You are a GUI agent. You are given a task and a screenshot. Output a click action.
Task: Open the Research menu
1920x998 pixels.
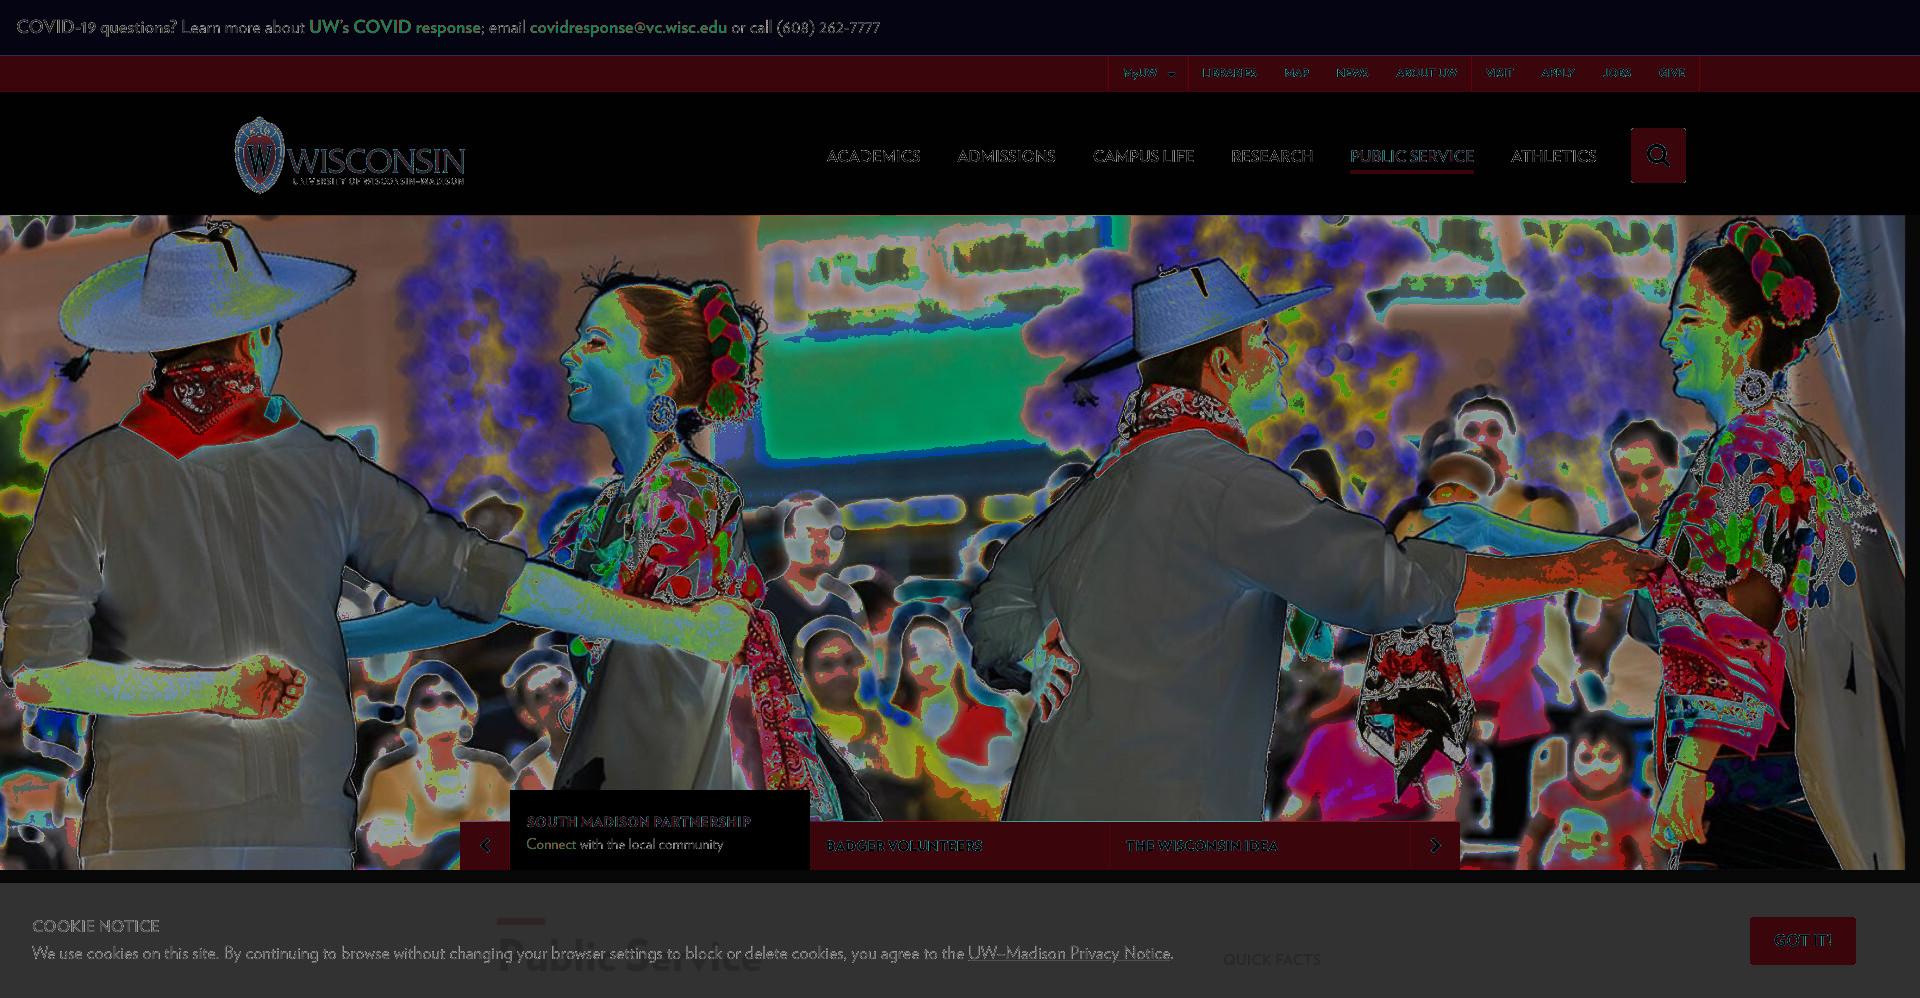(x=1272, y=156)
